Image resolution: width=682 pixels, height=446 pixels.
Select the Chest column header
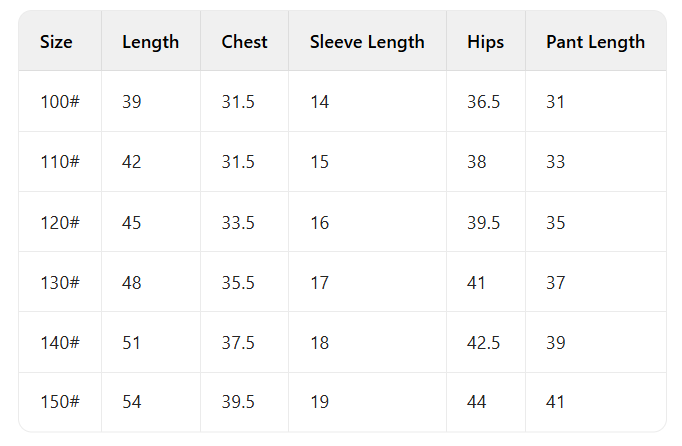pos(245,42)
